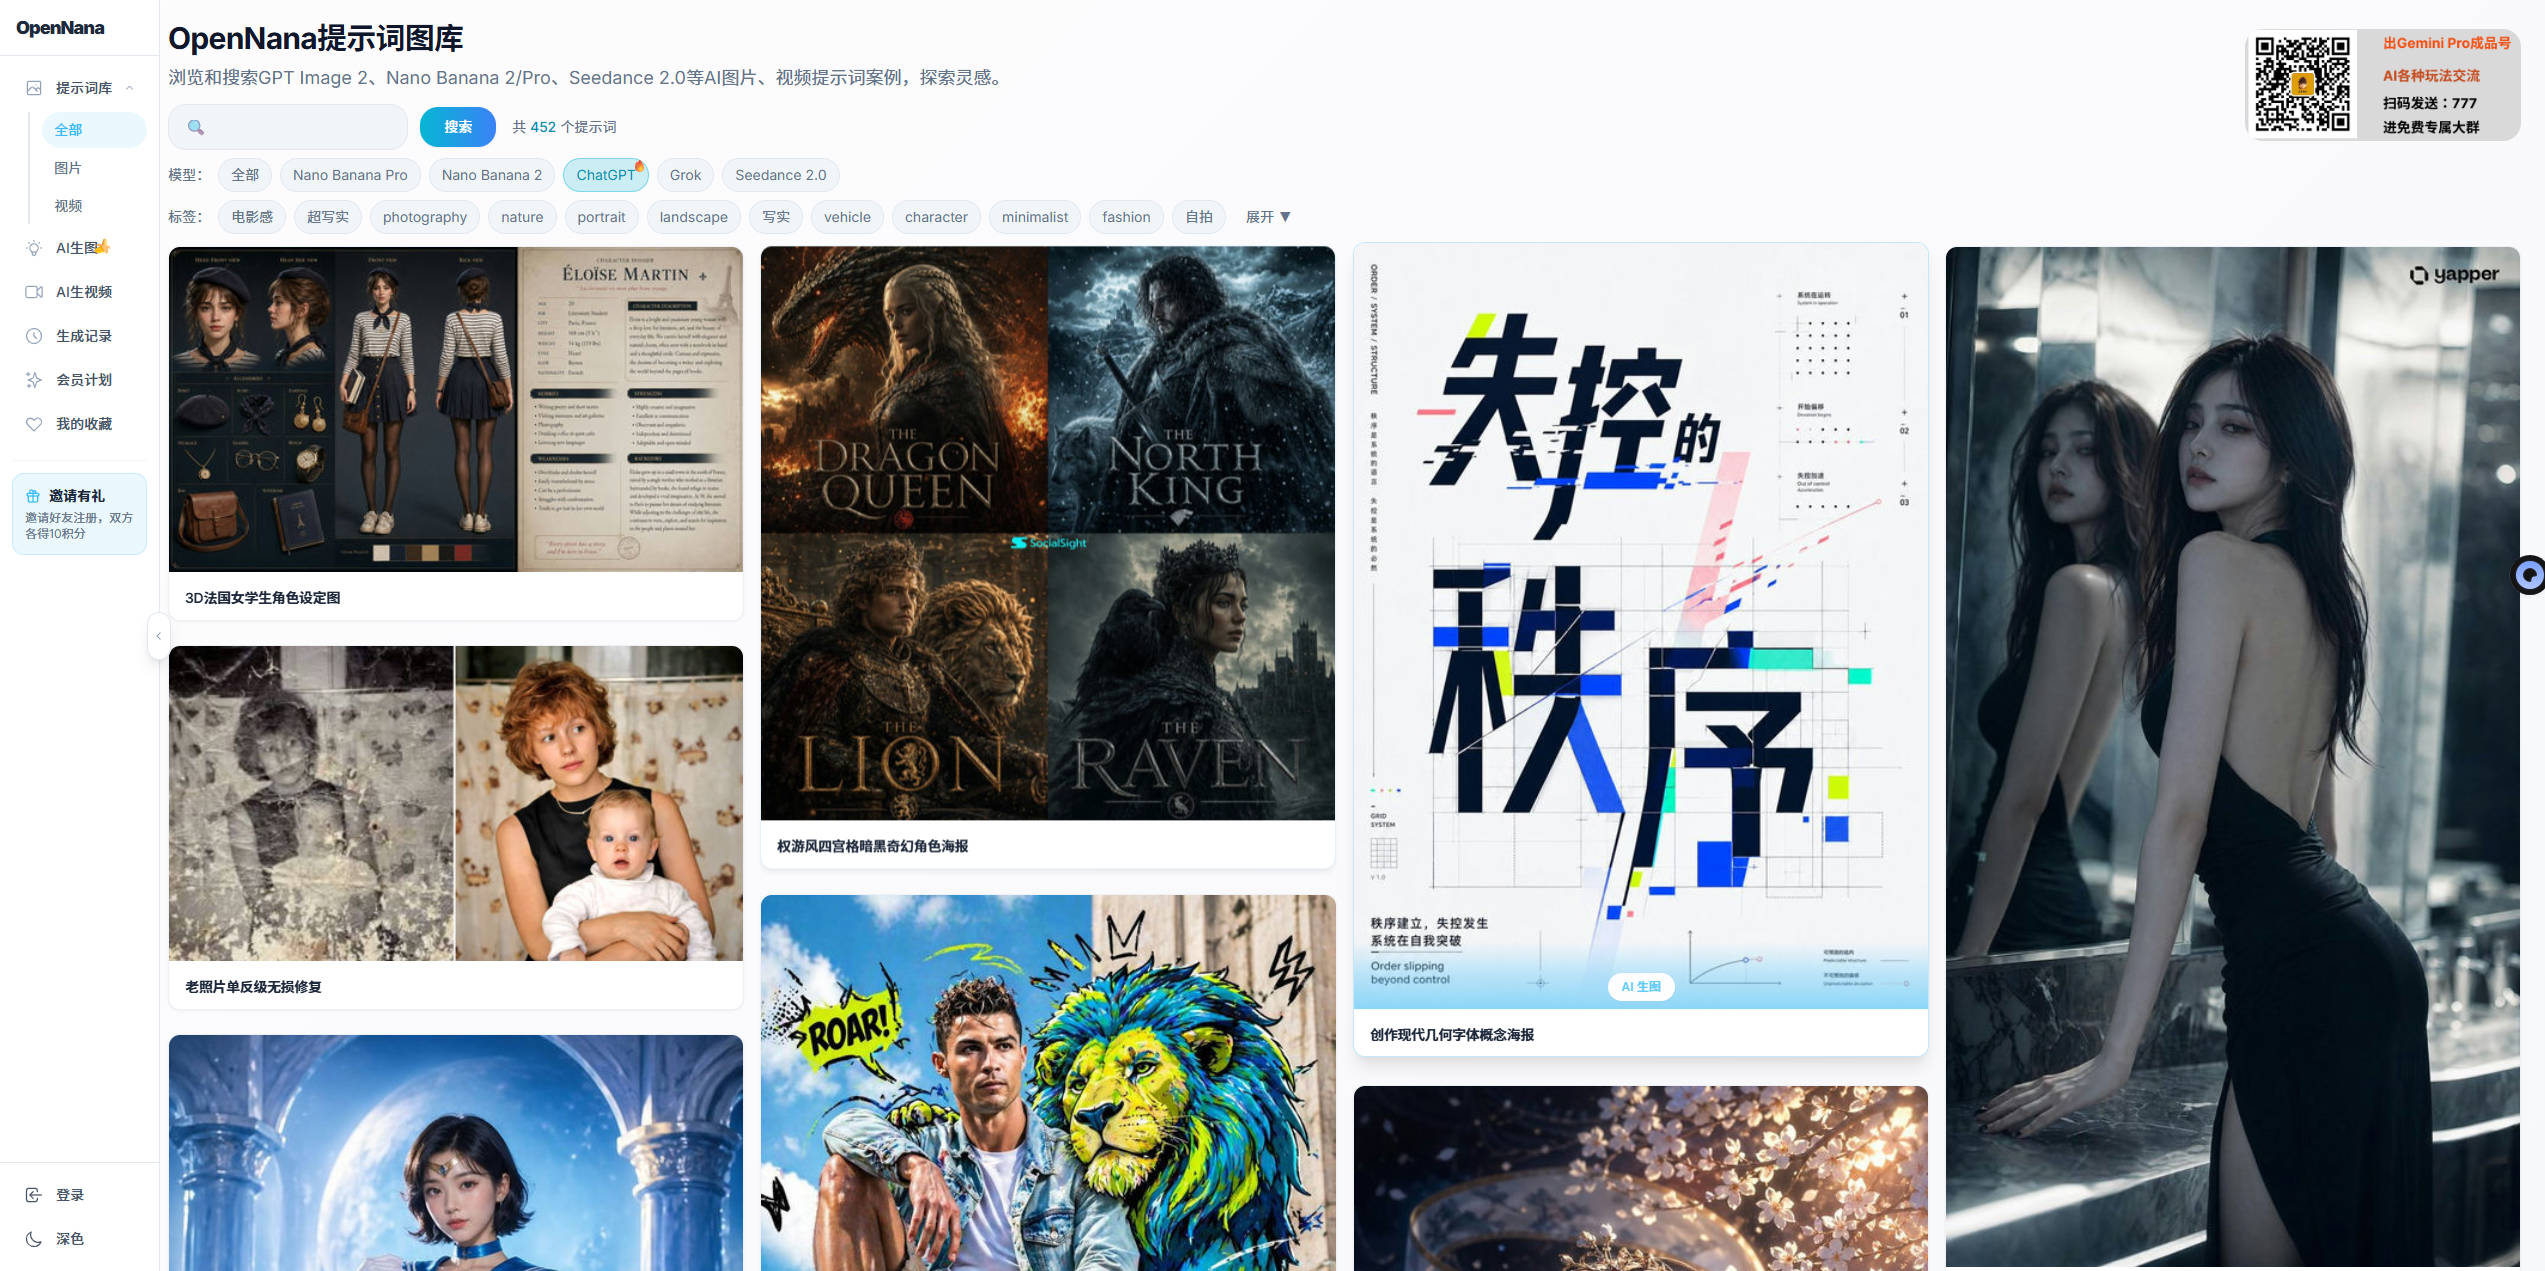Collapse the sidebar using the left-edge arrow
Image resolution: width=2545 pixels, height=1271 pixels.
158,635
